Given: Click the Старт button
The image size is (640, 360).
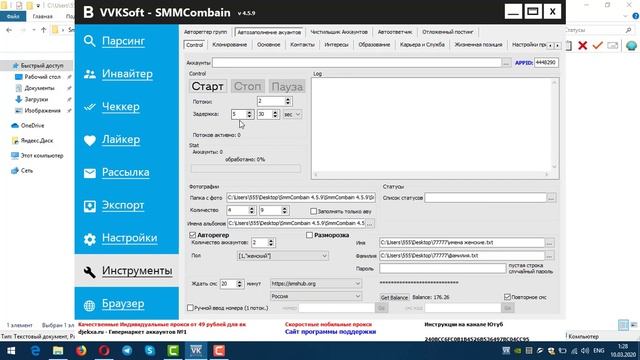Looking at the screenshot, I should (x=207, y=87).
